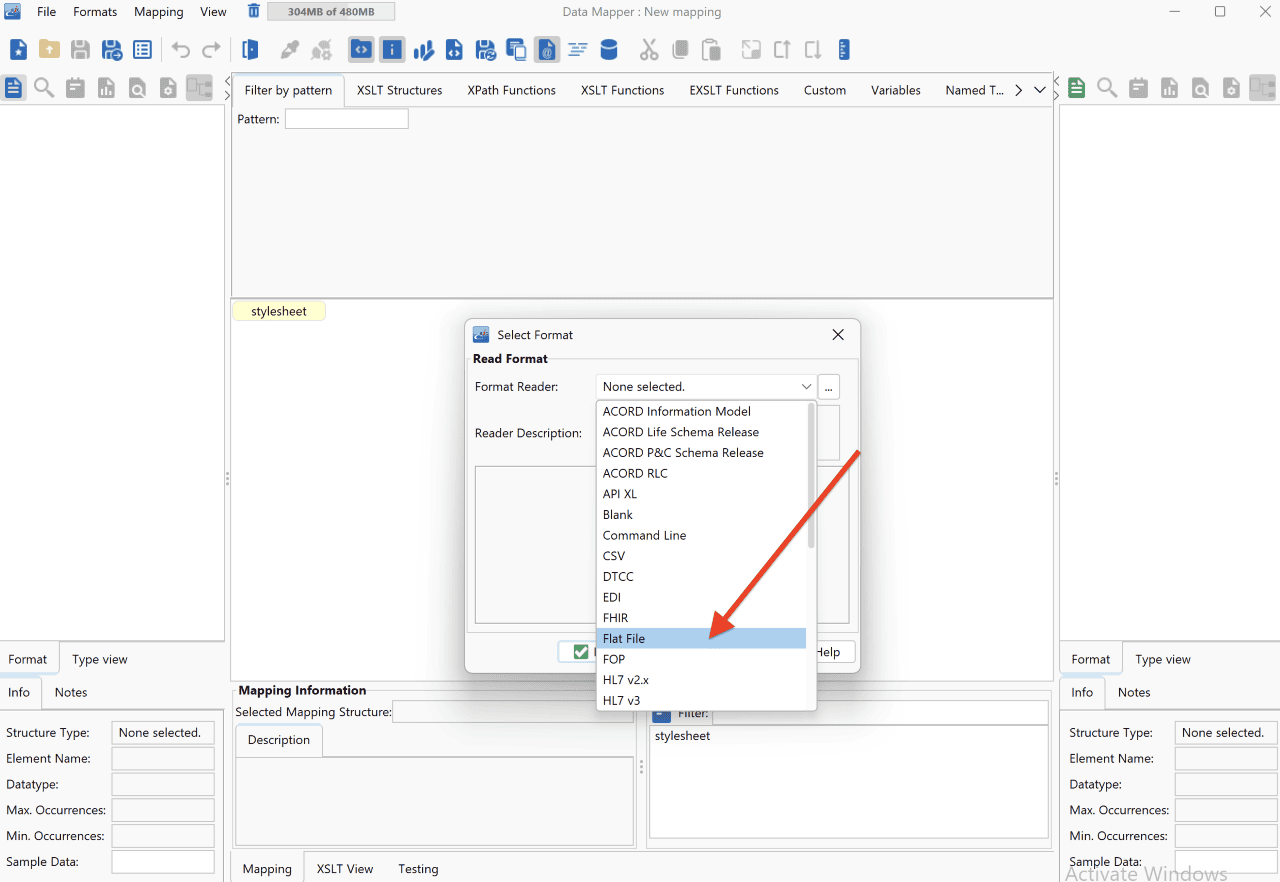Click the blue minus icon beside the Filter field
This screenshot has width=1280, height=882.
click(x=661, y=715)
